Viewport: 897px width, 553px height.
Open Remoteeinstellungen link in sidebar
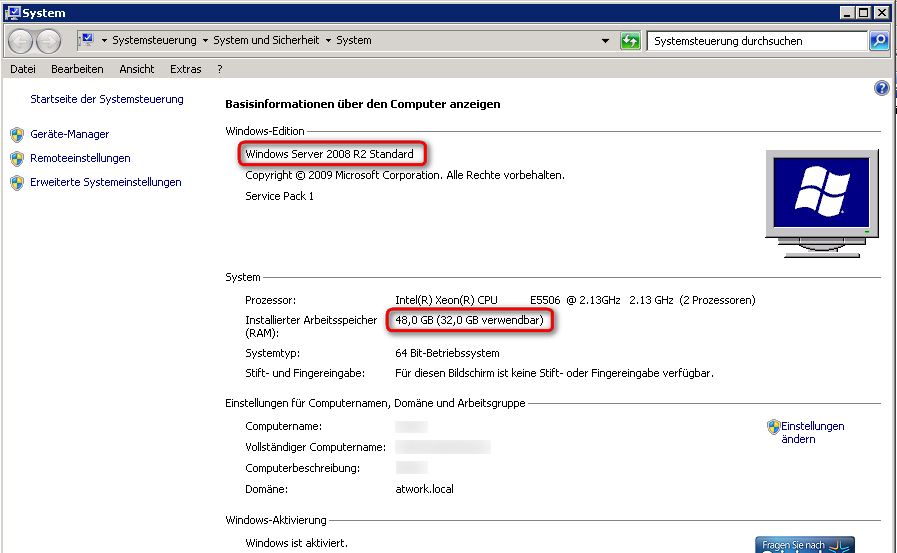point(80,158)
